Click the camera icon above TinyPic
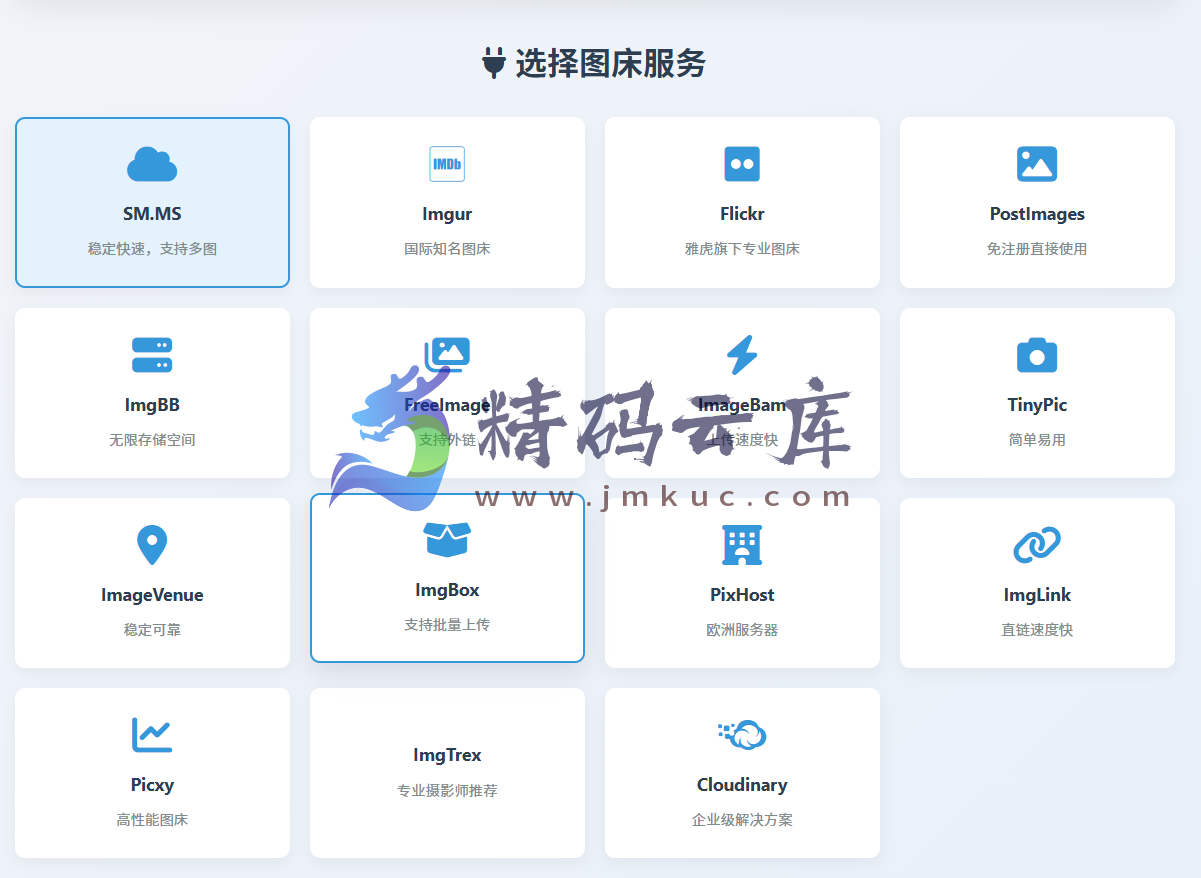Screen dimensions: 1201x878 (1037, 355)
